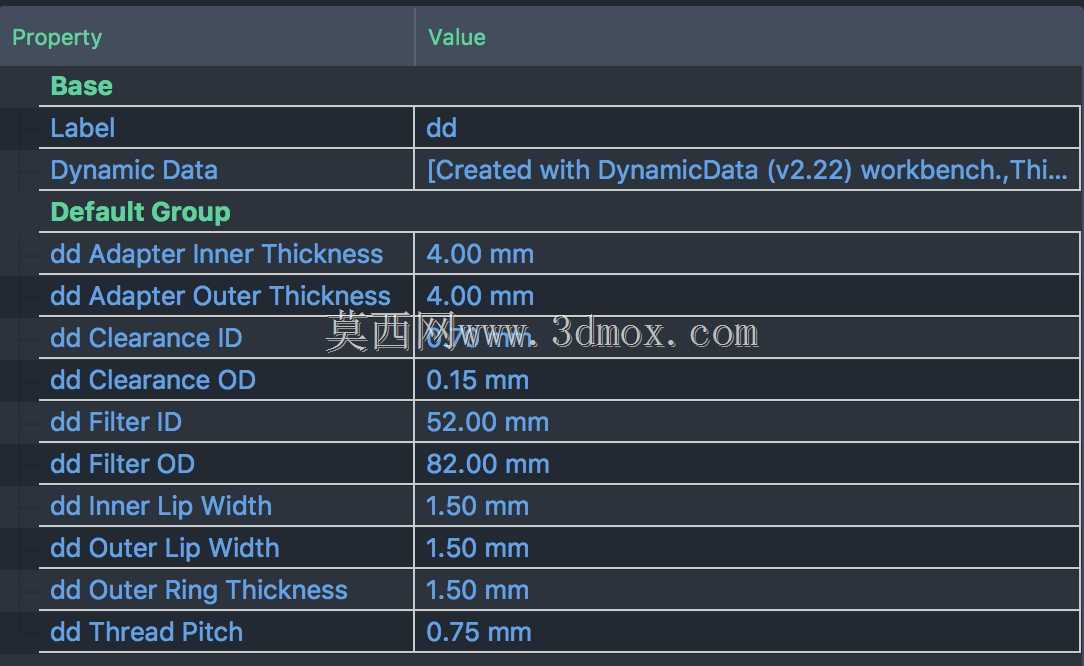Select dd Filter ID property
Screen dimensions: 1084x666
116,422
